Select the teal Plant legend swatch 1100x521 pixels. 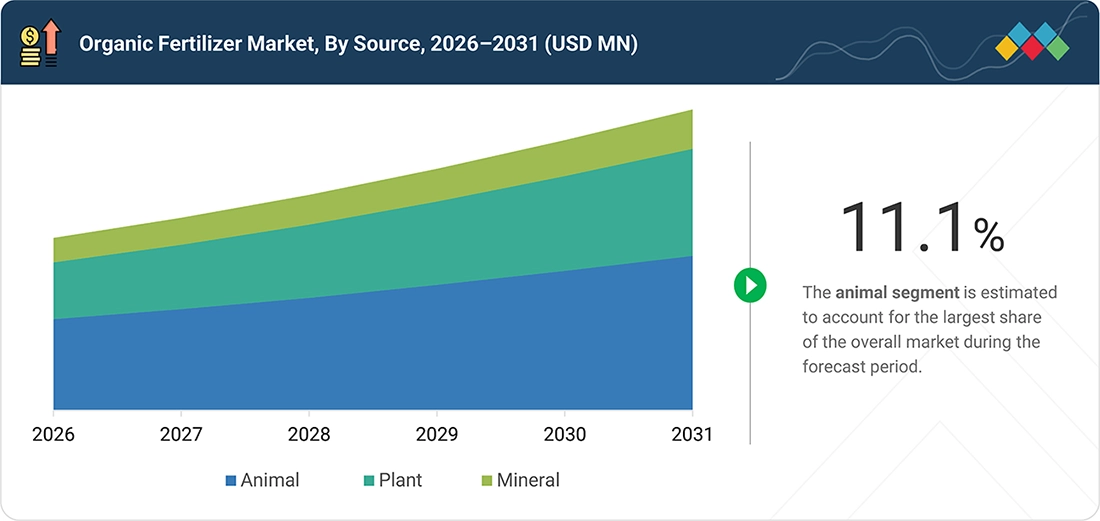click(x=369, y=481)
